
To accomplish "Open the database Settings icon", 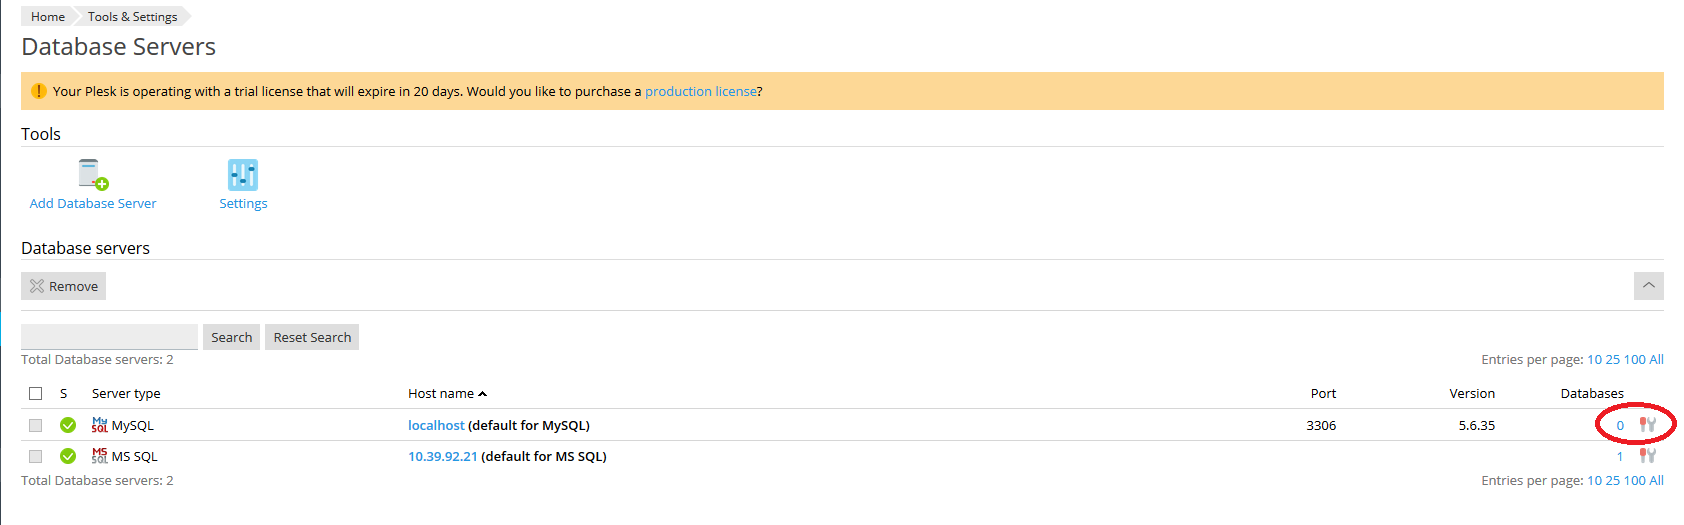I will click(x=243, y=175).
